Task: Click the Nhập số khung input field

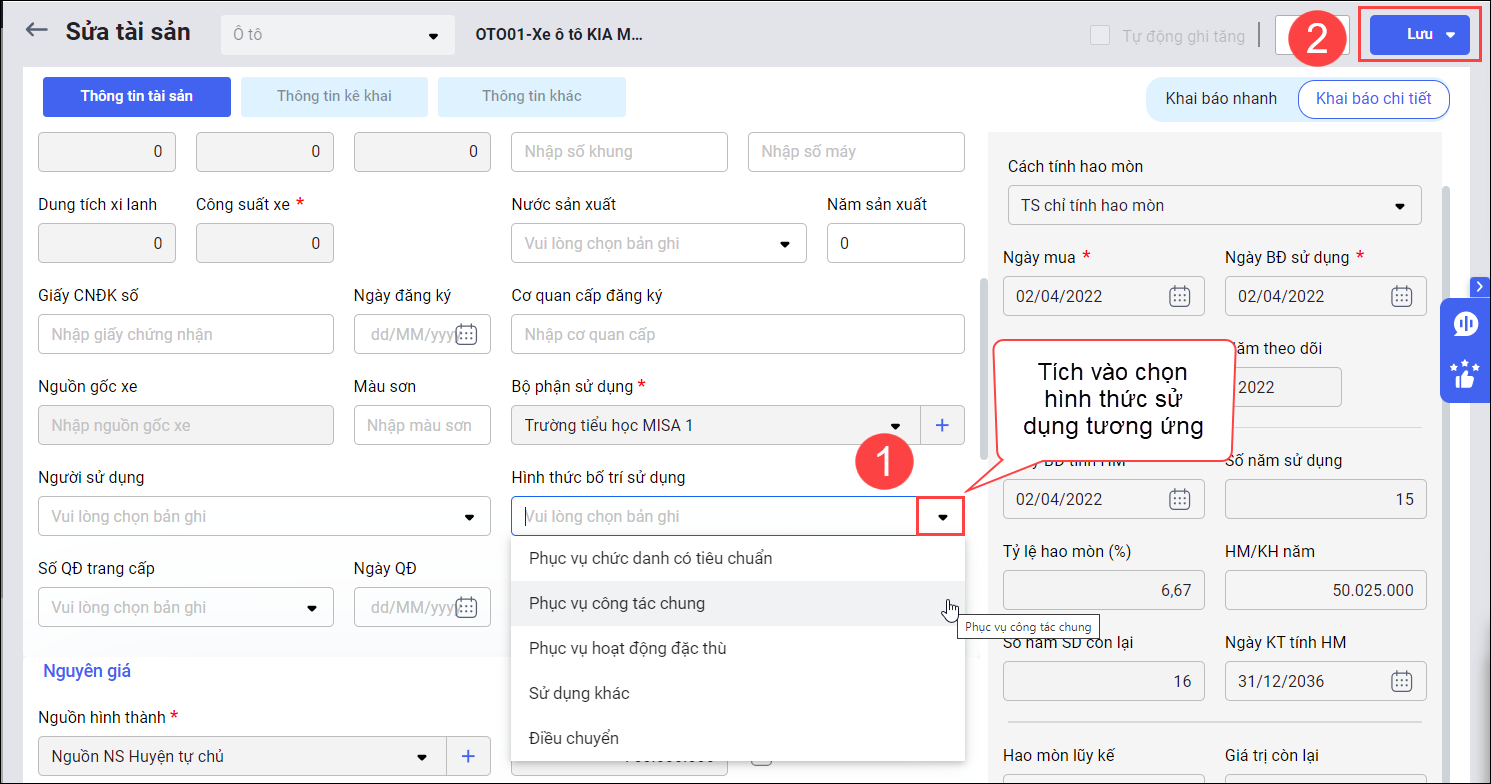Action: 619,152
